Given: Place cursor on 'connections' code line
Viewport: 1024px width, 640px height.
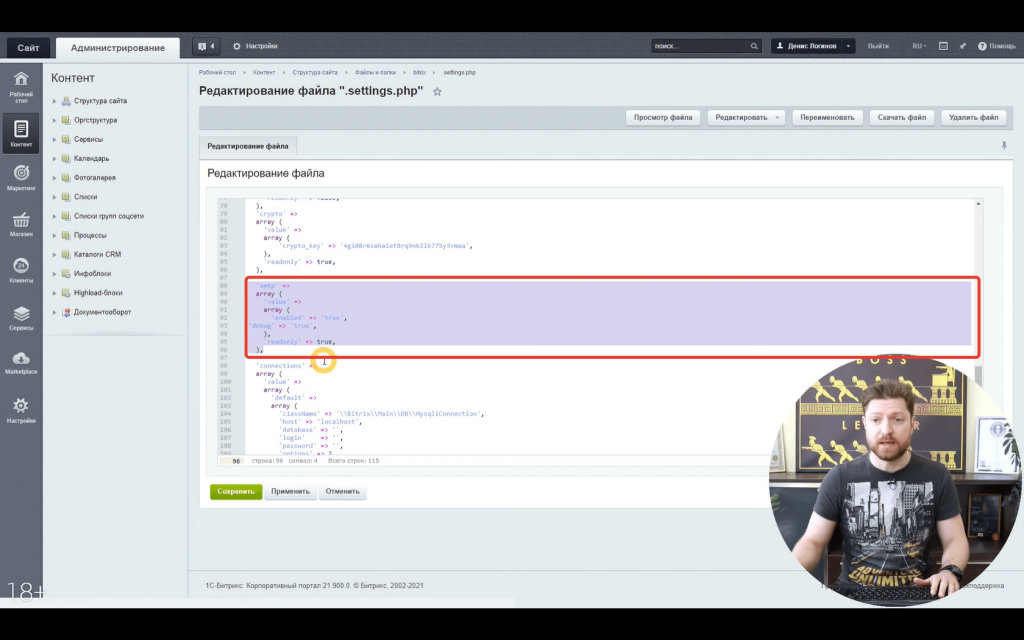Looking at the screenshot, I should click(x=285, y=366).
